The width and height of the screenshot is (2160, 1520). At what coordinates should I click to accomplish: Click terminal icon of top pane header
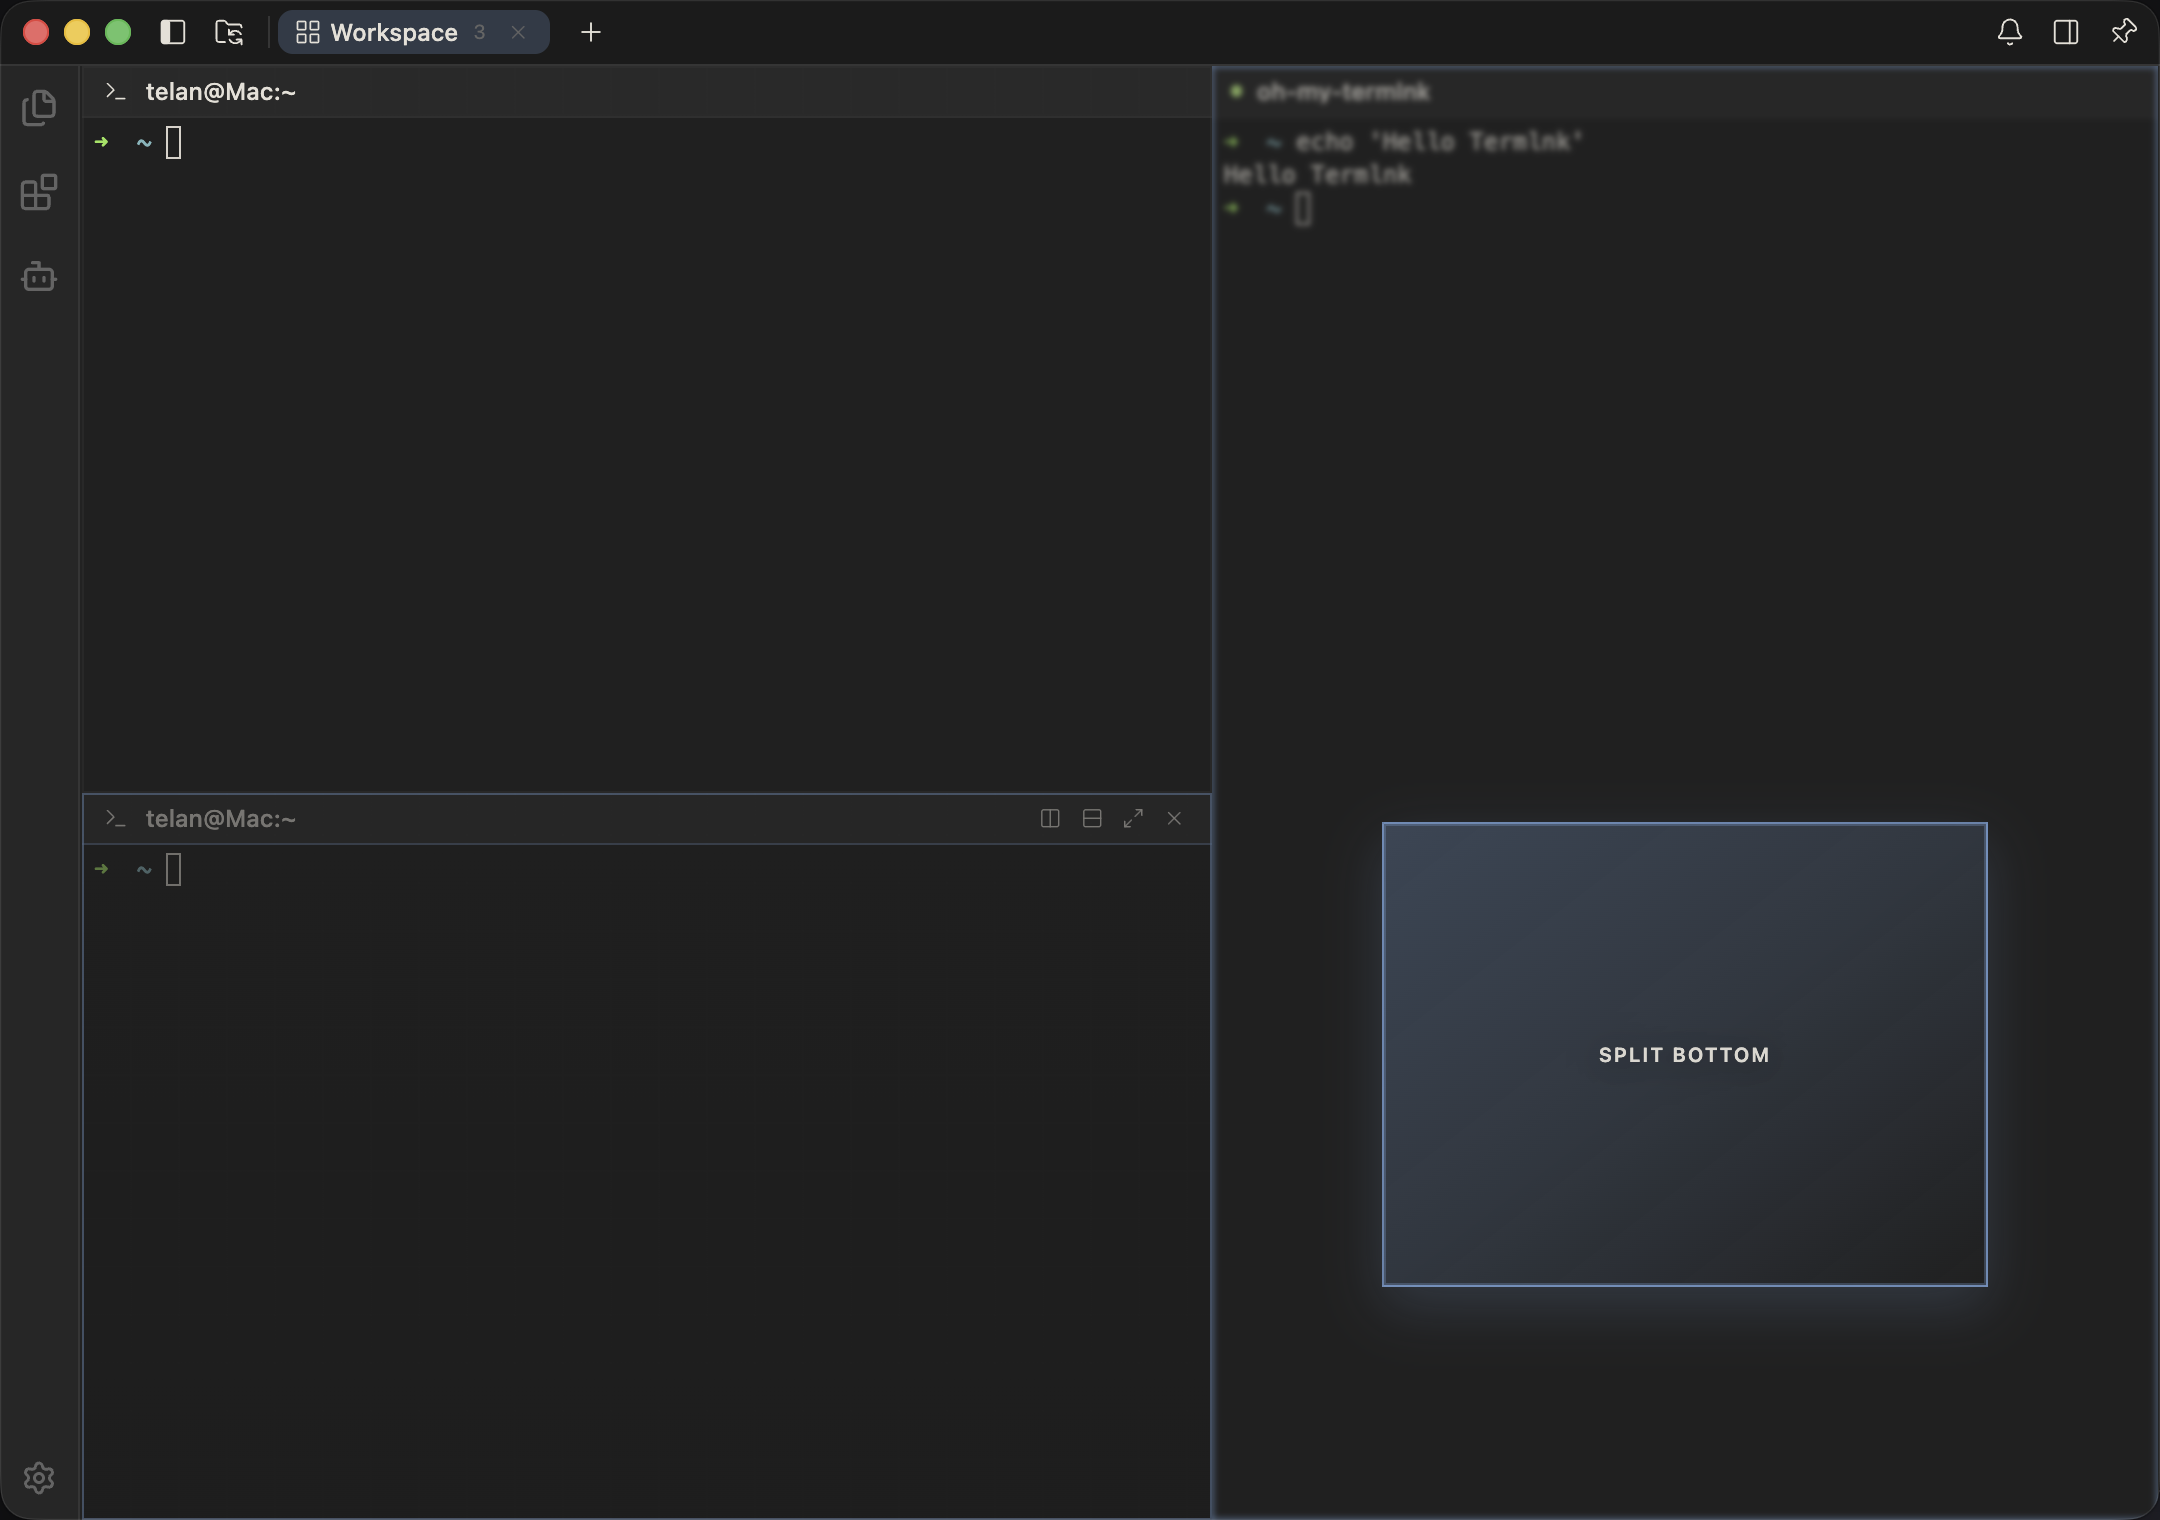tap(115, 92)
